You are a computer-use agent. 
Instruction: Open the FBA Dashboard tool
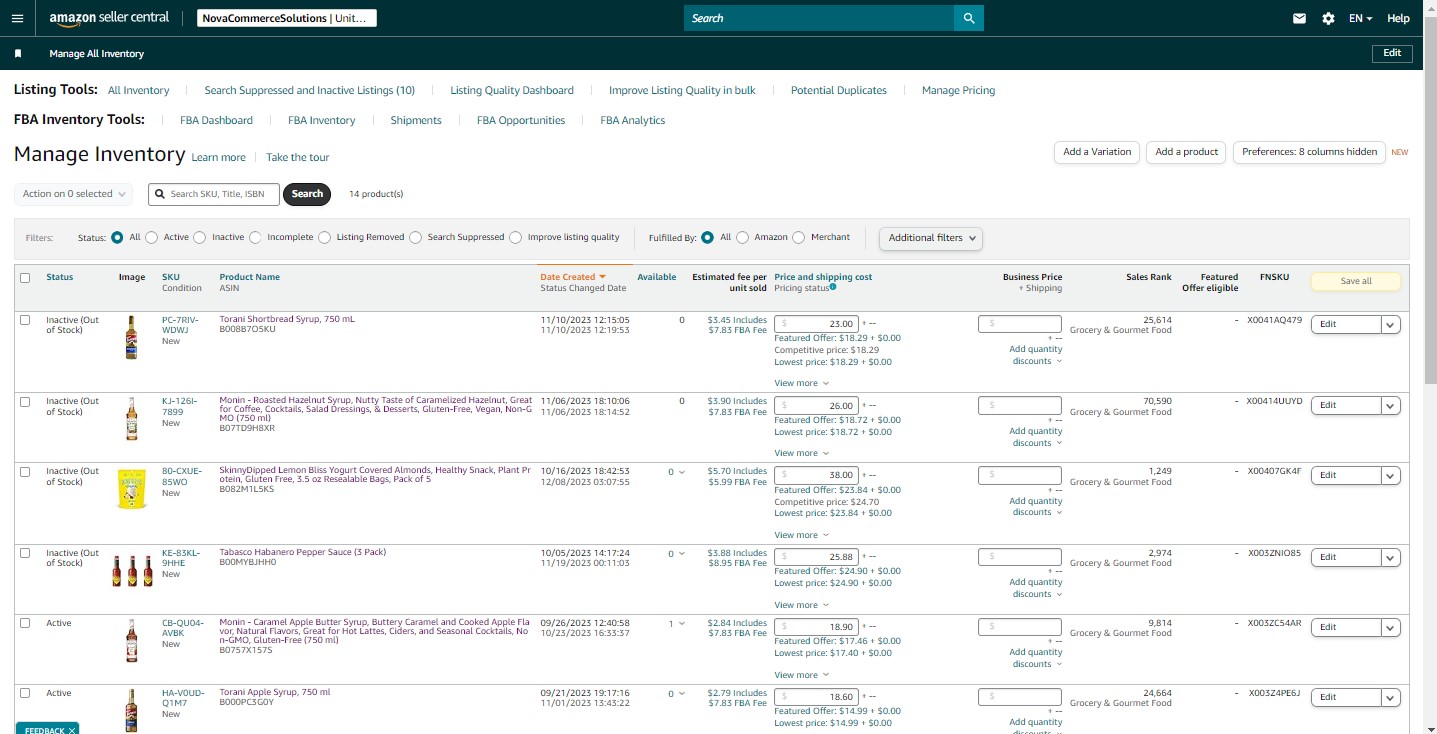(x=217, y=120)
